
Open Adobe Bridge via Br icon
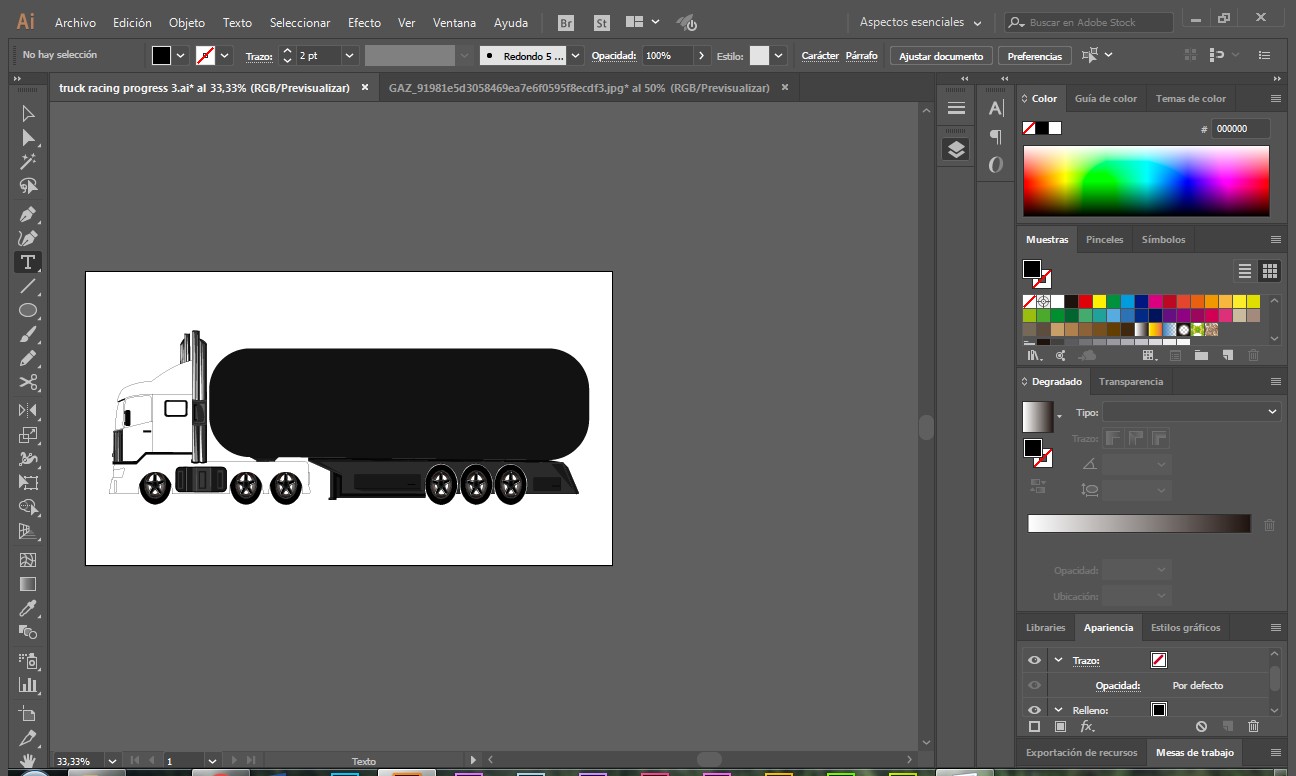(566, 22)
